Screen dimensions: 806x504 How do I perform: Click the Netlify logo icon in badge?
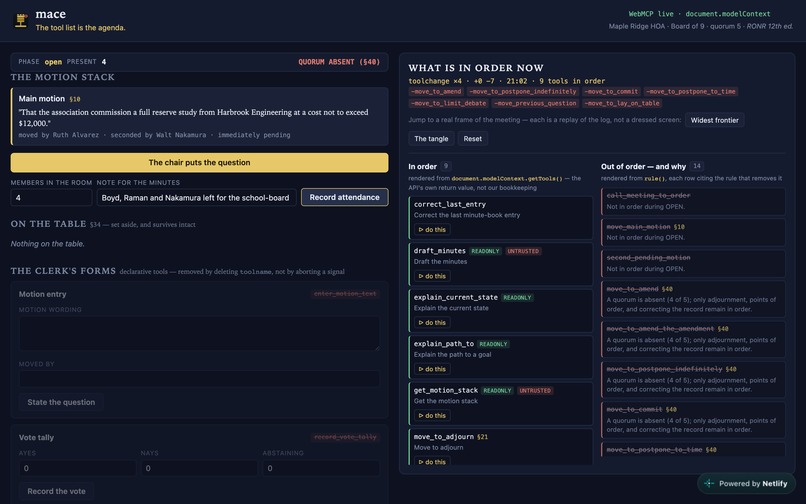tap(709, 483)
